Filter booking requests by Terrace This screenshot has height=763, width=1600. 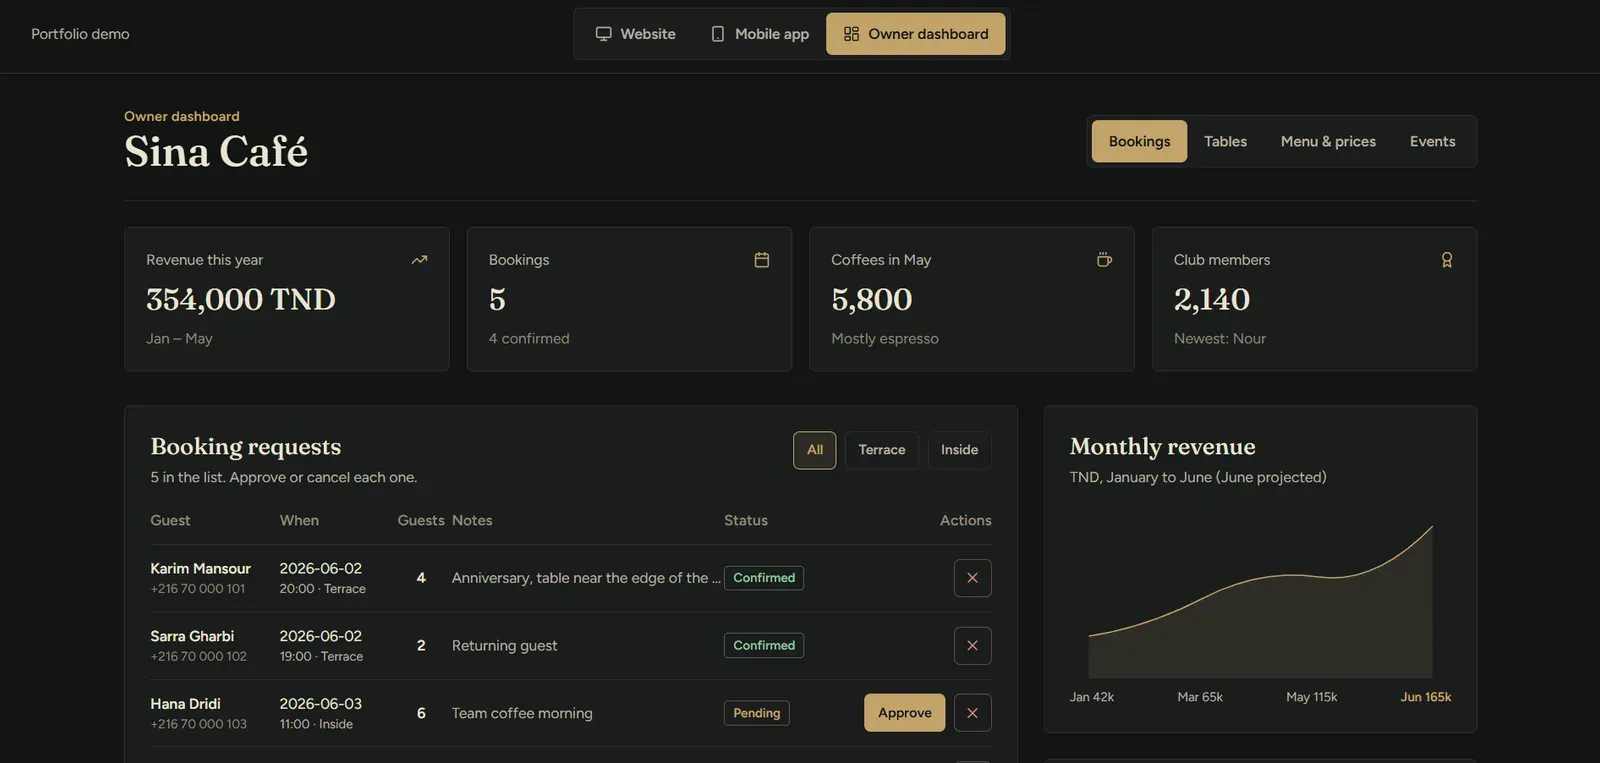pyautogui.click(x=882, y=450)
